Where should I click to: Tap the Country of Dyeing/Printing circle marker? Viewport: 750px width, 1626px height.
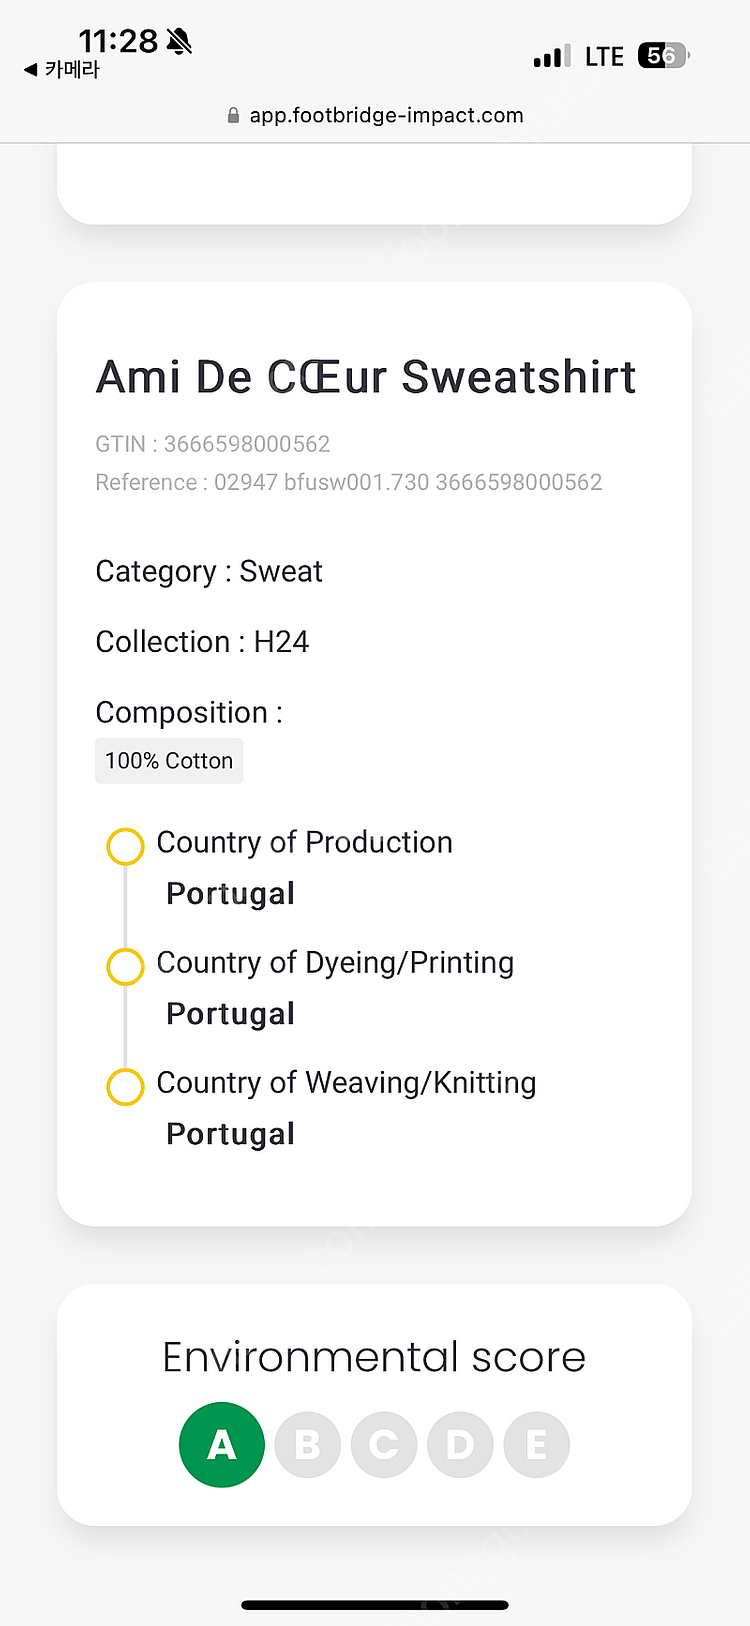[125, 966]
